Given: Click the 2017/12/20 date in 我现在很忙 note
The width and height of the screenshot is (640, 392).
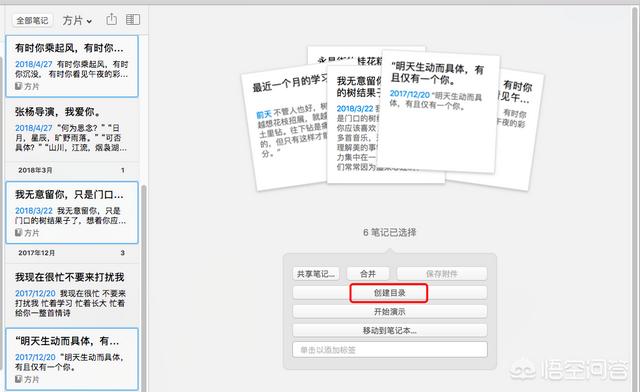Looking at the screenshot, I should click(x=35, y=293).
